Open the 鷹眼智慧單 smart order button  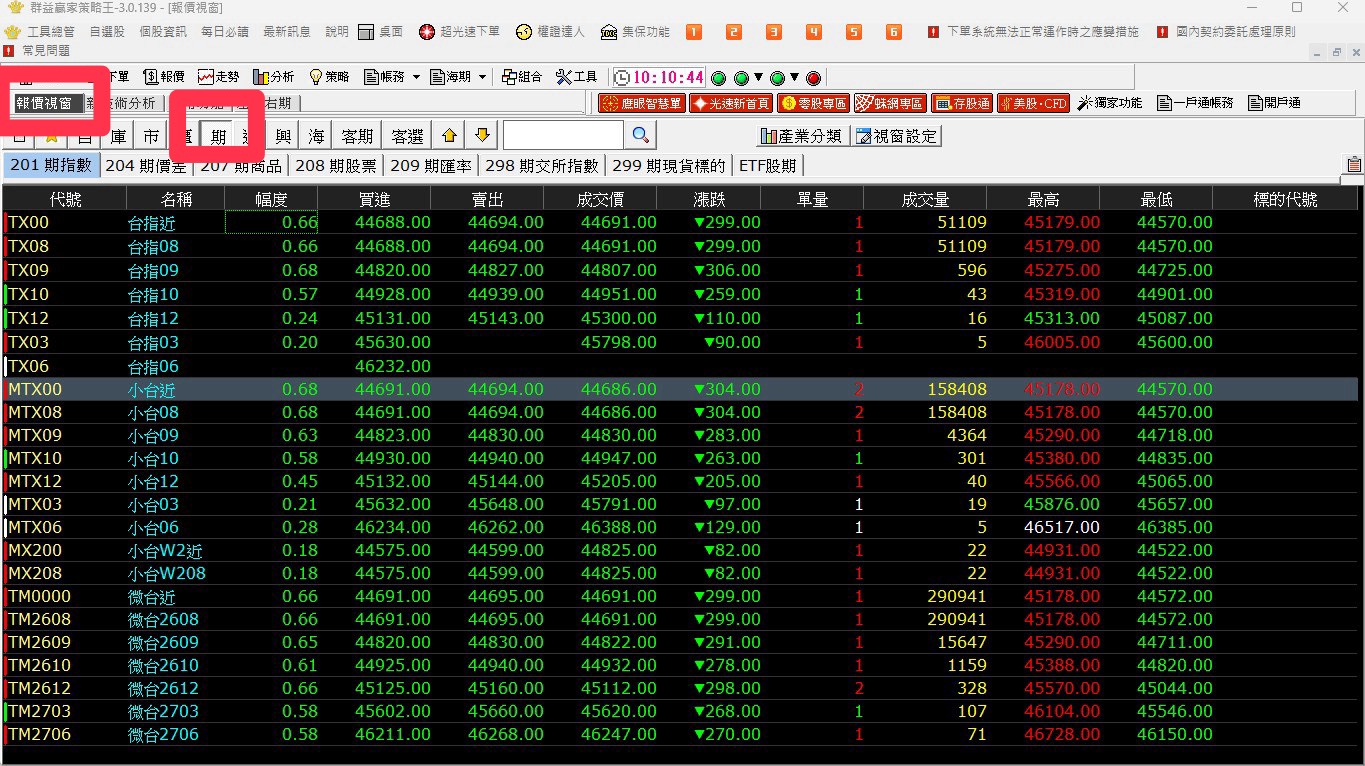point(641,103)
